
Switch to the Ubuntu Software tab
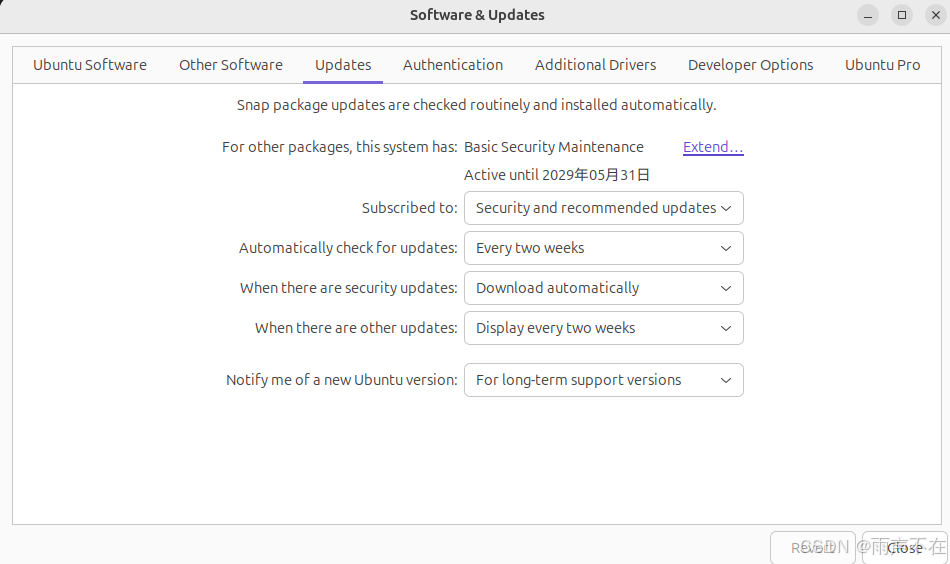(x=90, y=65)
